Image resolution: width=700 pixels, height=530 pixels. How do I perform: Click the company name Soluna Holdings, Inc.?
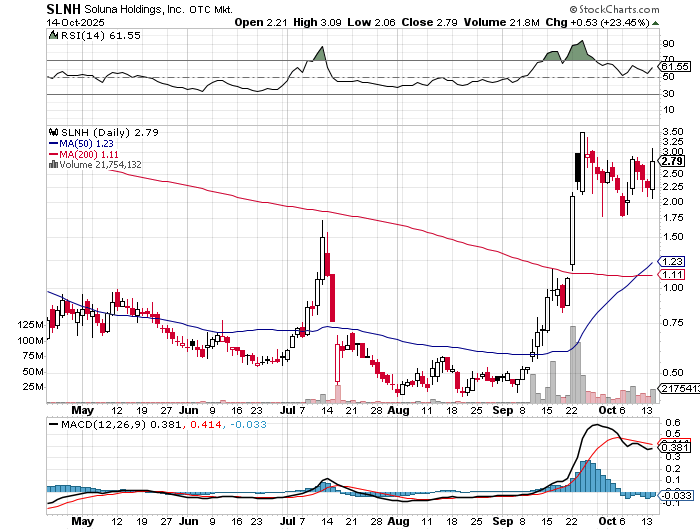pos(134,9)
